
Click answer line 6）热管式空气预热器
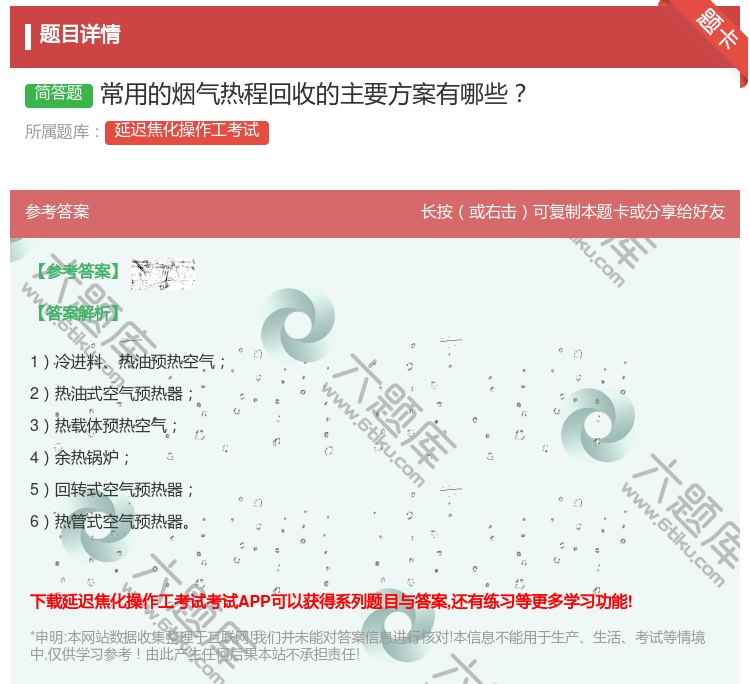point(110,522)
